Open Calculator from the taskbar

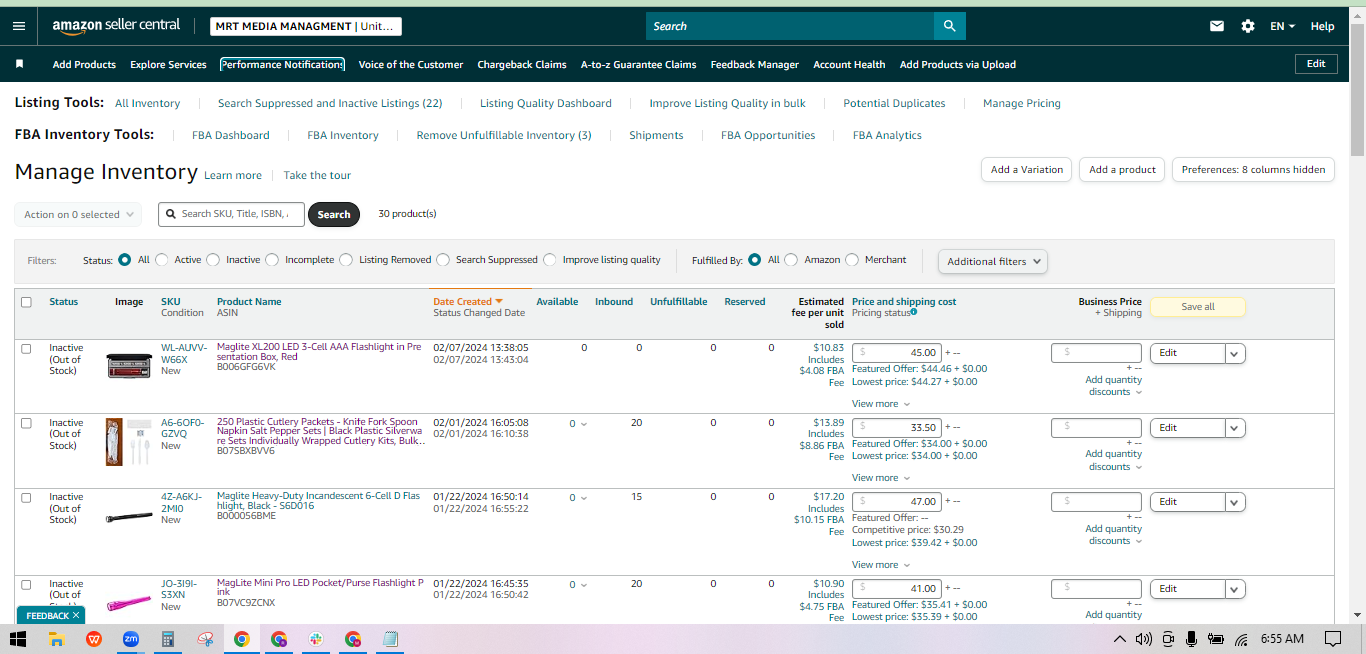pyautogui.click(x=168, y=639)
